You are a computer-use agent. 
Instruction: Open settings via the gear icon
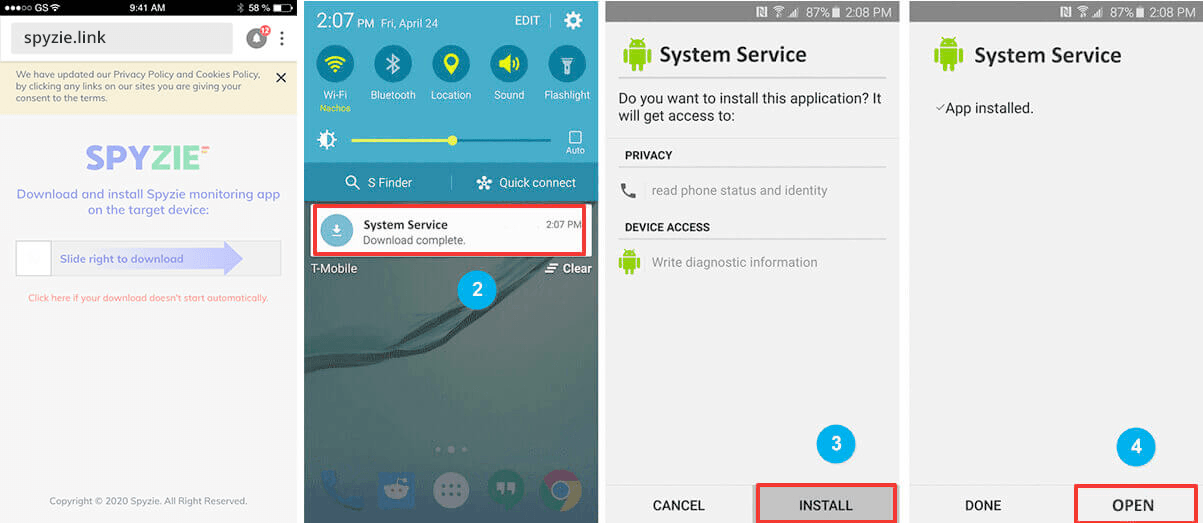(573, 20)
